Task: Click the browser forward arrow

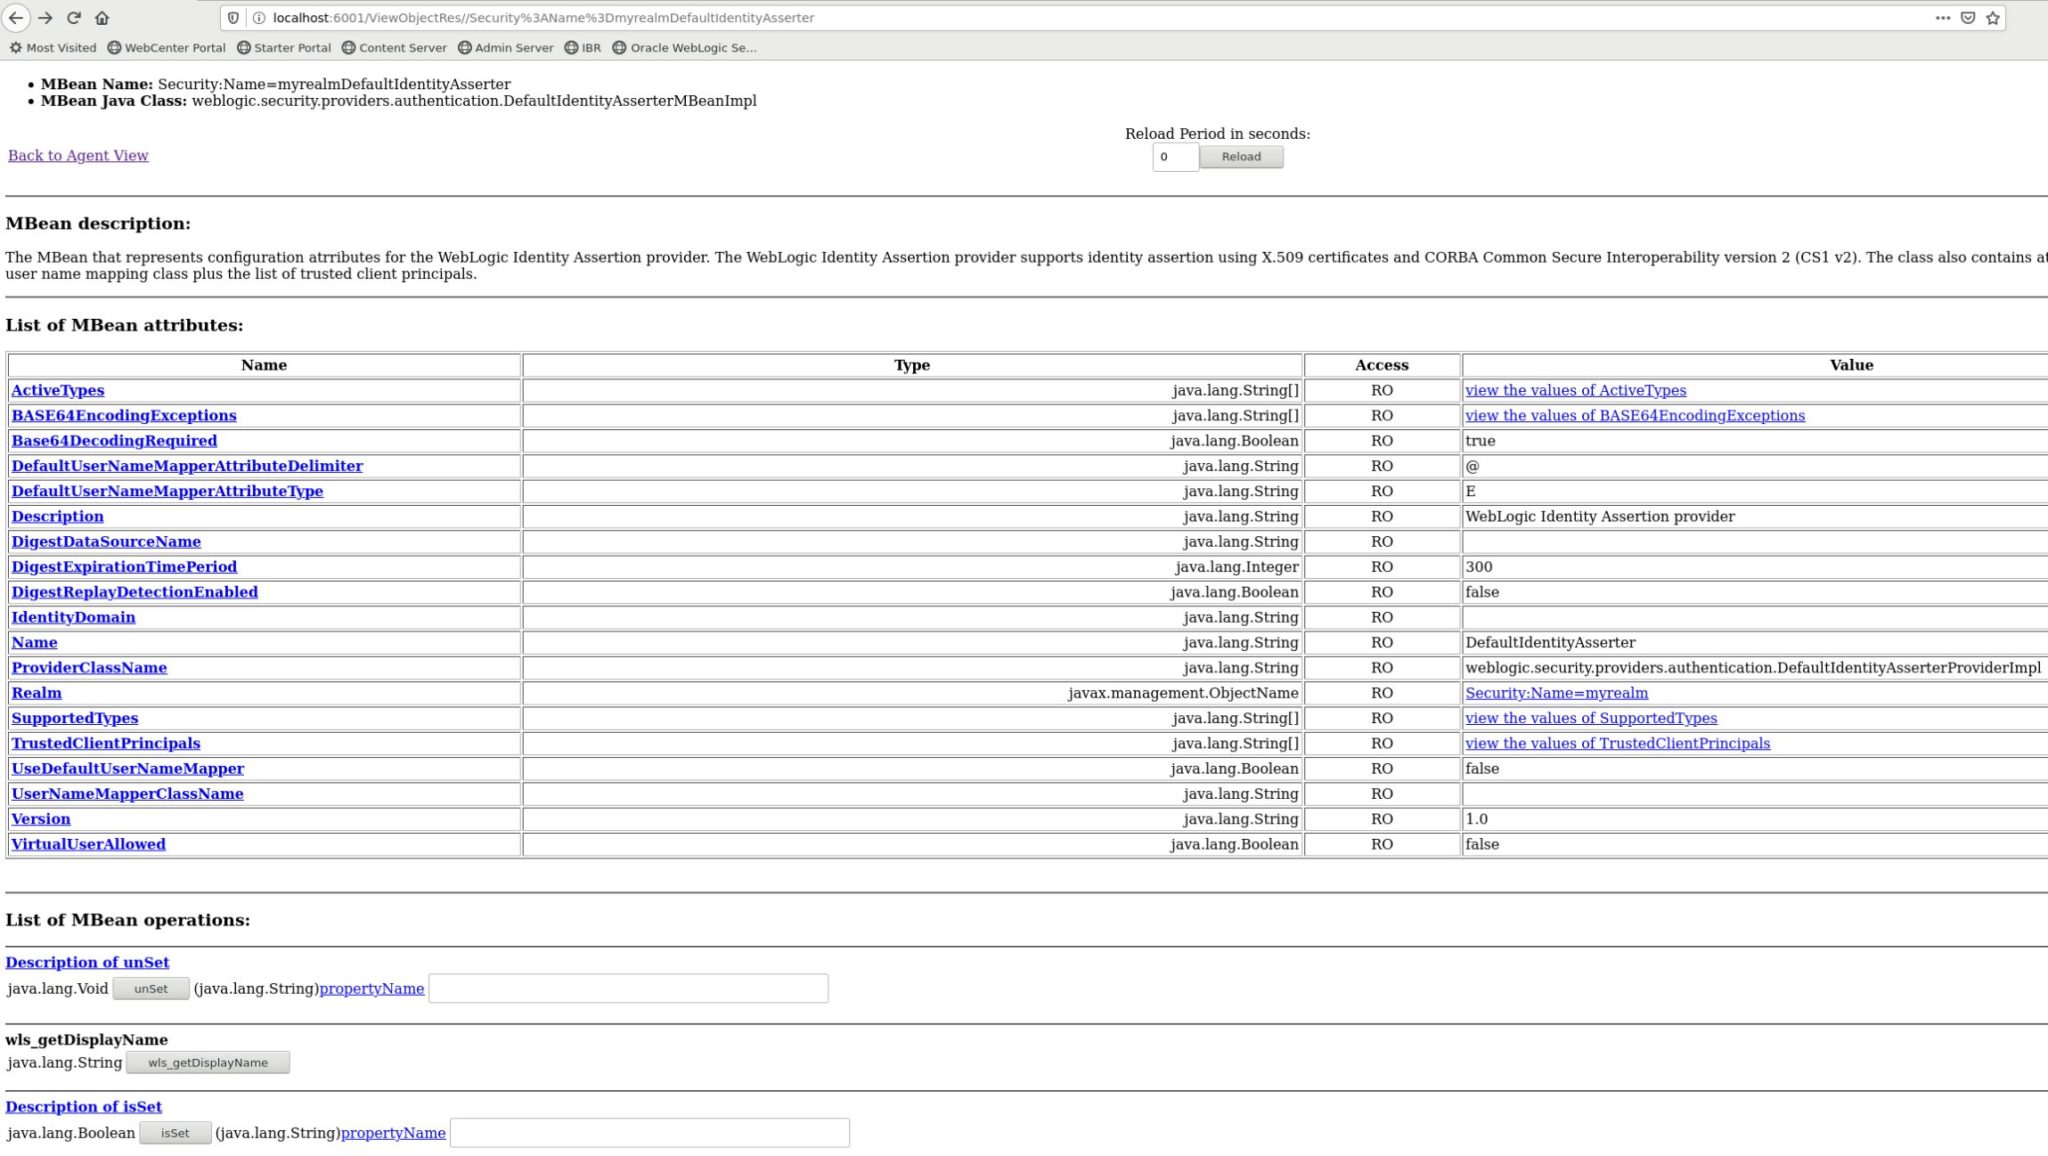Action: tap(45, 18)
